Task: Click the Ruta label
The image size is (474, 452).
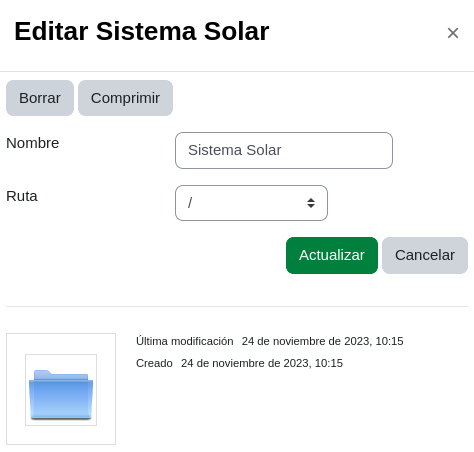Action: click(x=22, y=196)
